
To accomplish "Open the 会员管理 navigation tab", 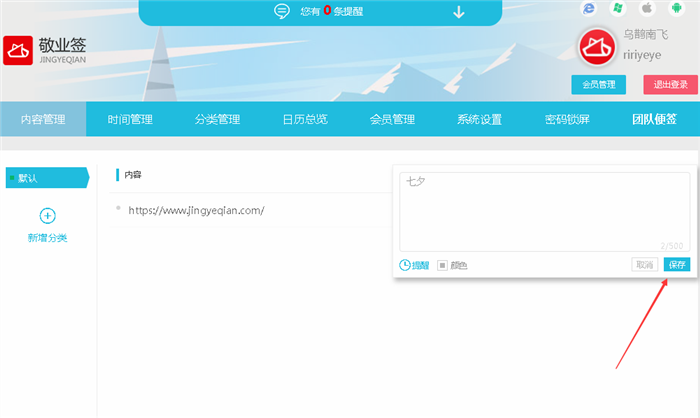I will [392, 119].
